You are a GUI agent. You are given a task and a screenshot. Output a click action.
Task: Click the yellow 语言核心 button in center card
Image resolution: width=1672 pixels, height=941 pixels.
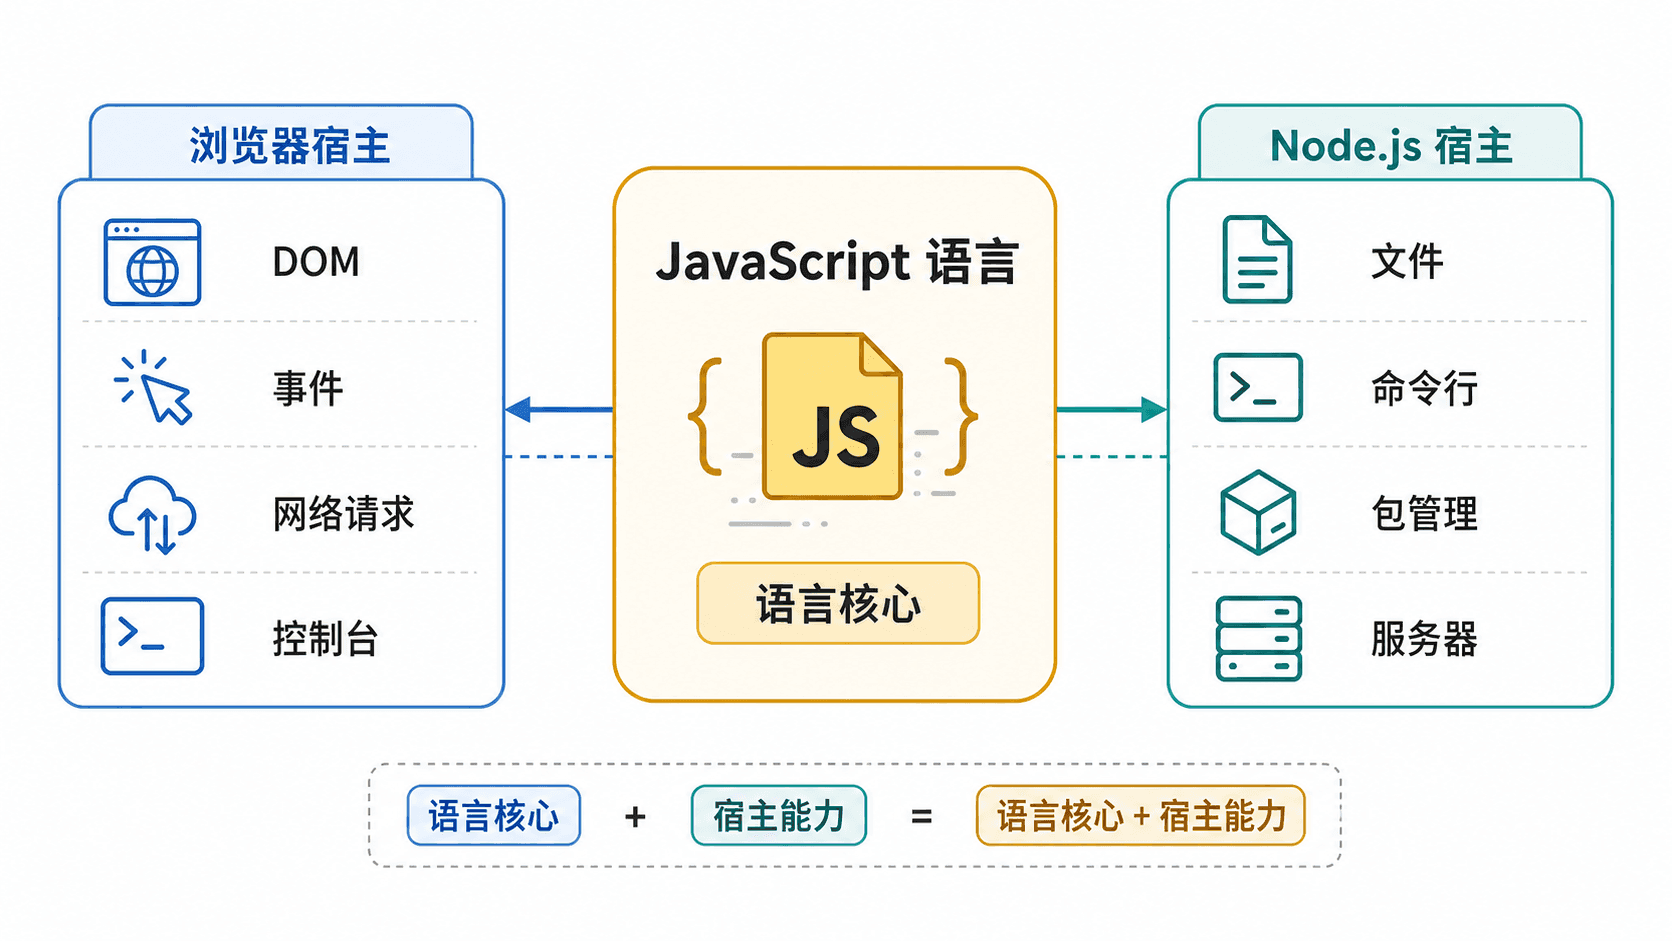838,603
